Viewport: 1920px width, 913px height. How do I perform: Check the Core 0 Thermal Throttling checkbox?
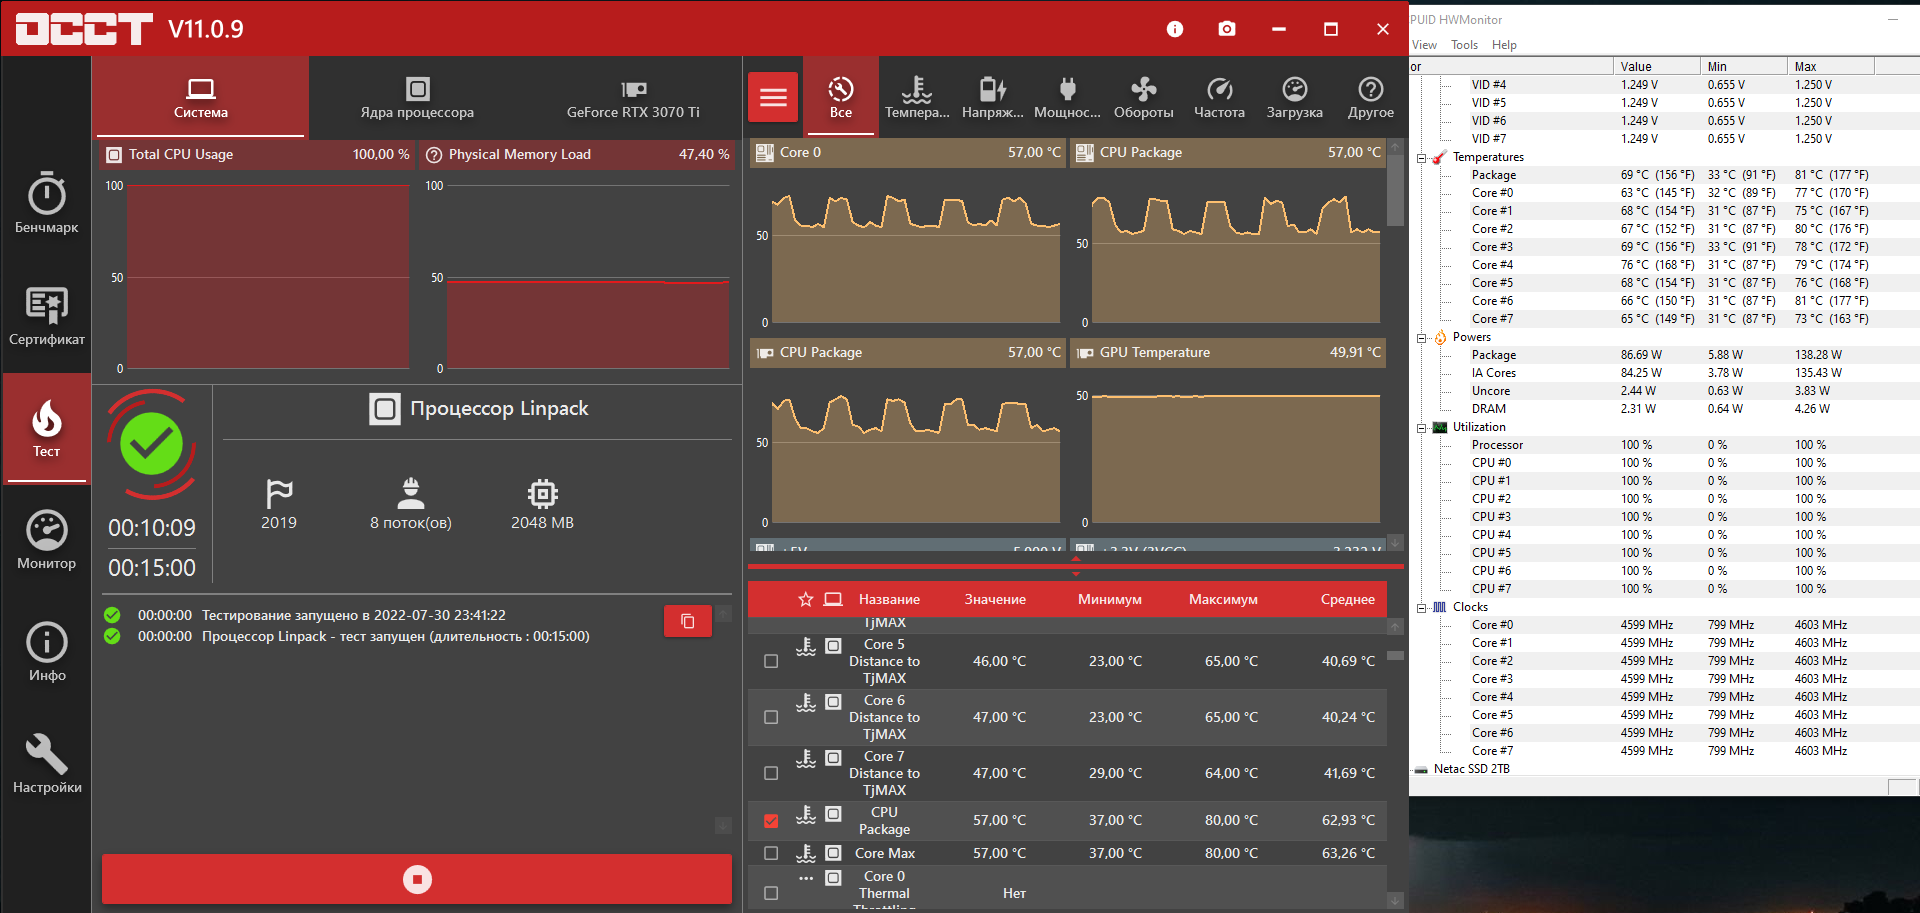click(771, 893)
